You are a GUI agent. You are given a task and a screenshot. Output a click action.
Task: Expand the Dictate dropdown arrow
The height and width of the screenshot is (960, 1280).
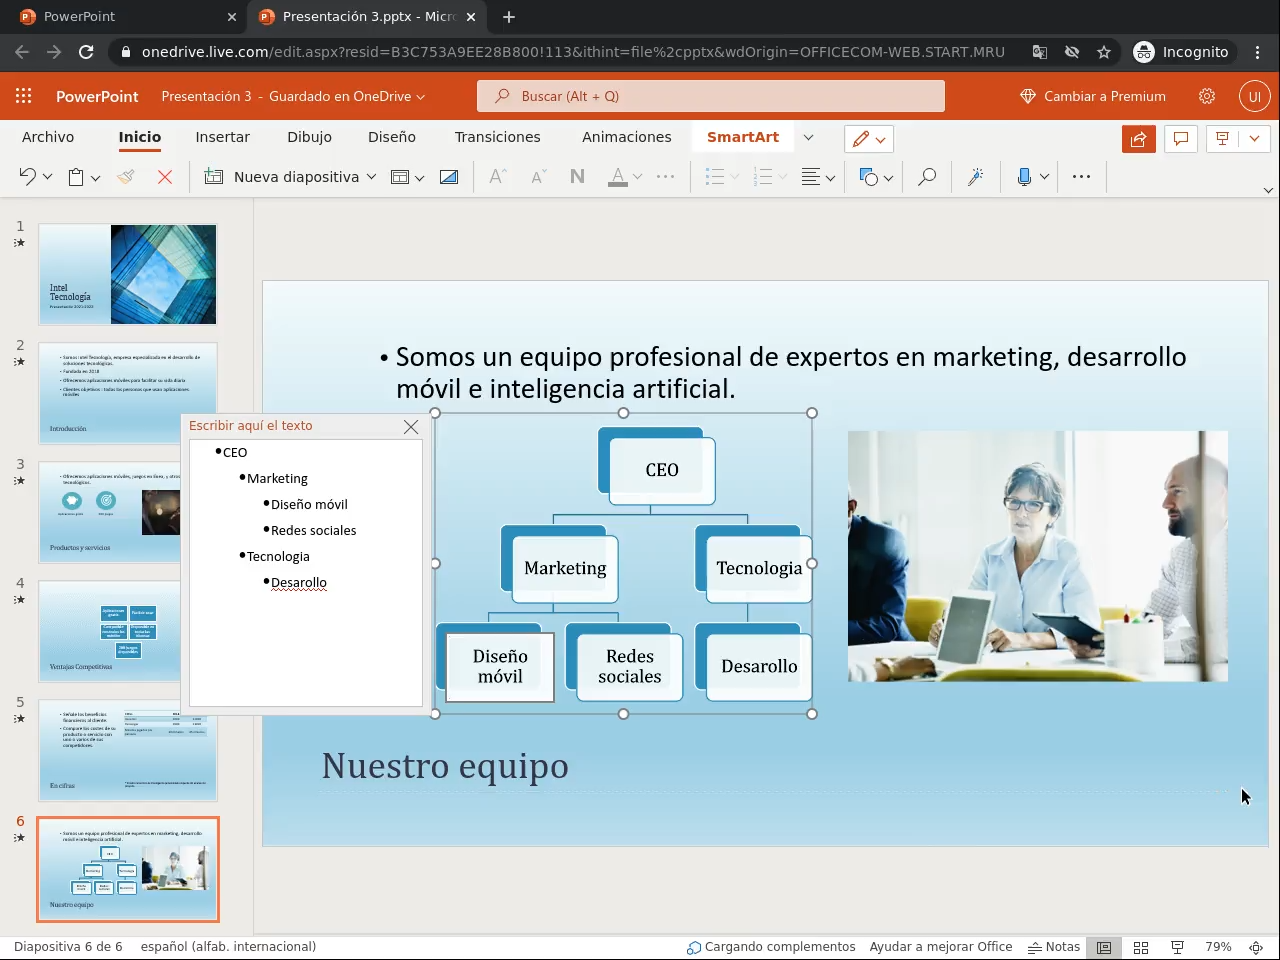coord(1044,177)
